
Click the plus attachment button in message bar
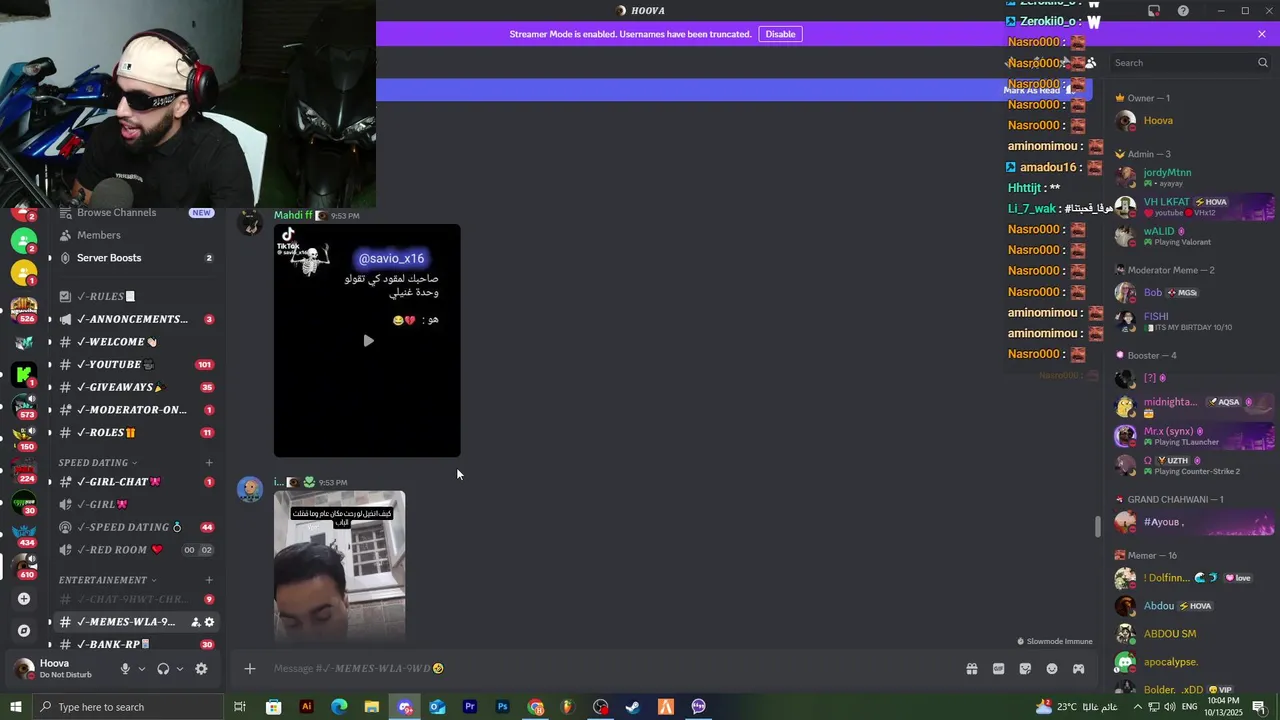click(x=250, y=669)
